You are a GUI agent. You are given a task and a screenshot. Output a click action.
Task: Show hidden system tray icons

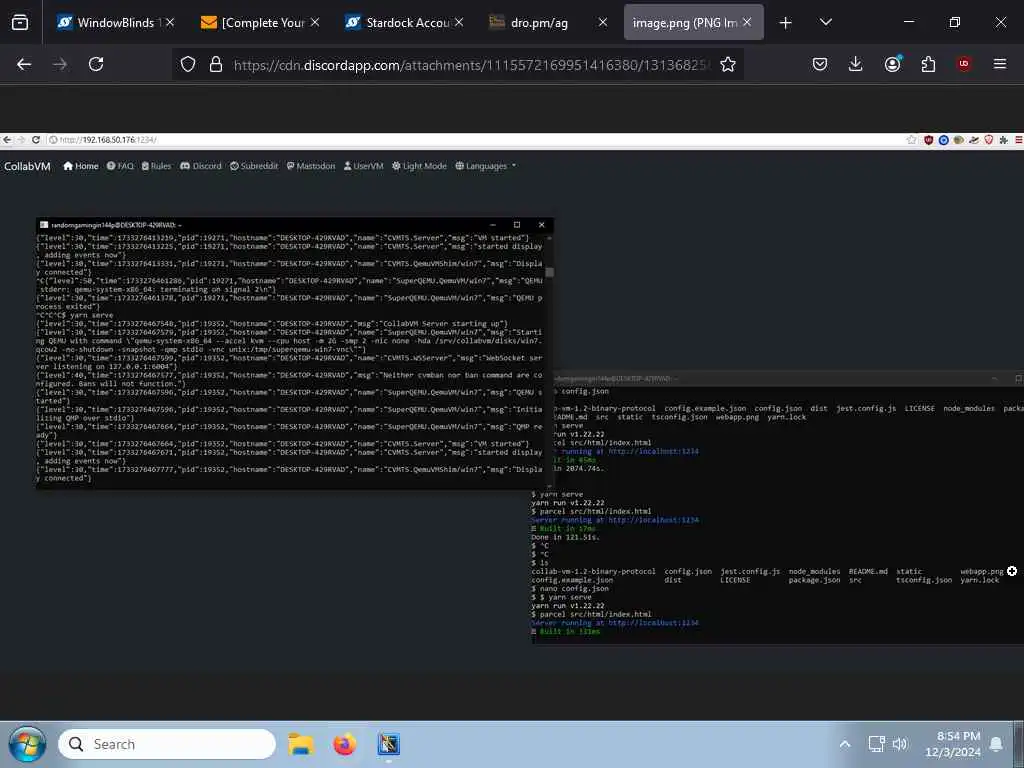click(844, 744)
